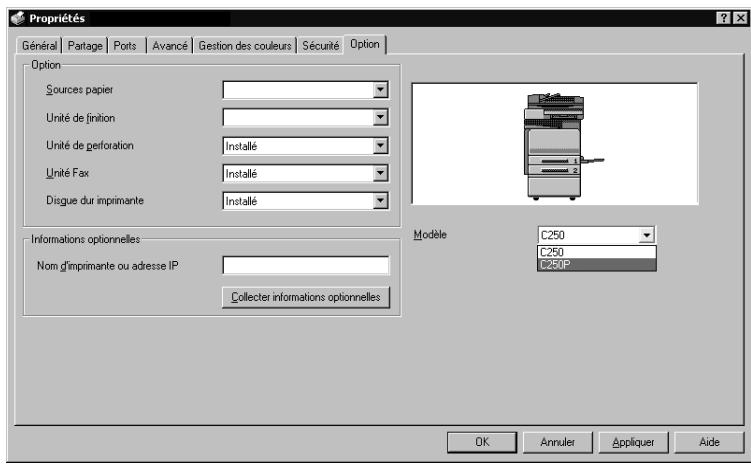Click the title bar help question icon

[723, 18]
